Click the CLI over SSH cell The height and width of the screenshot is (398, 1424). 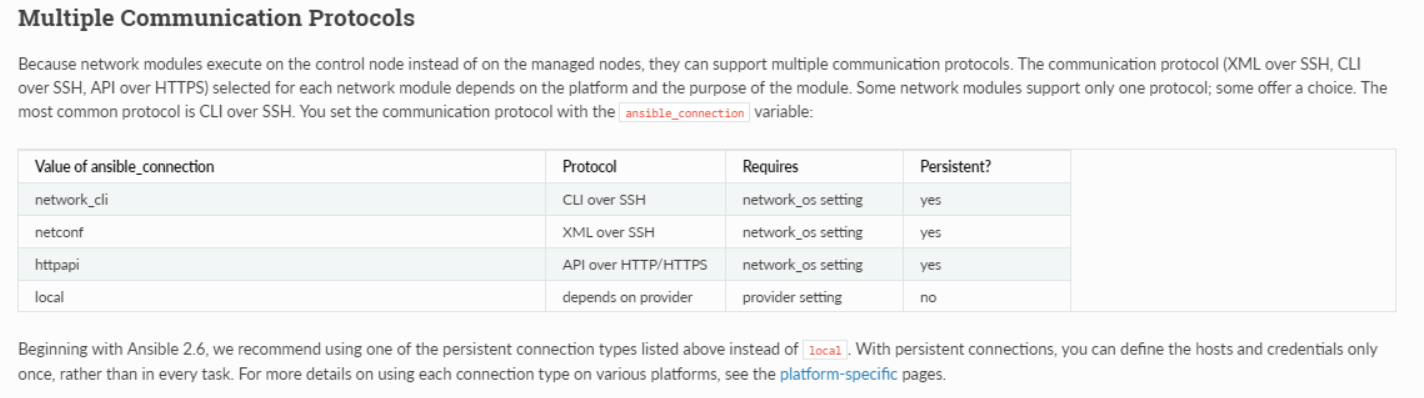pyautogui.click(x=636, y=200)
